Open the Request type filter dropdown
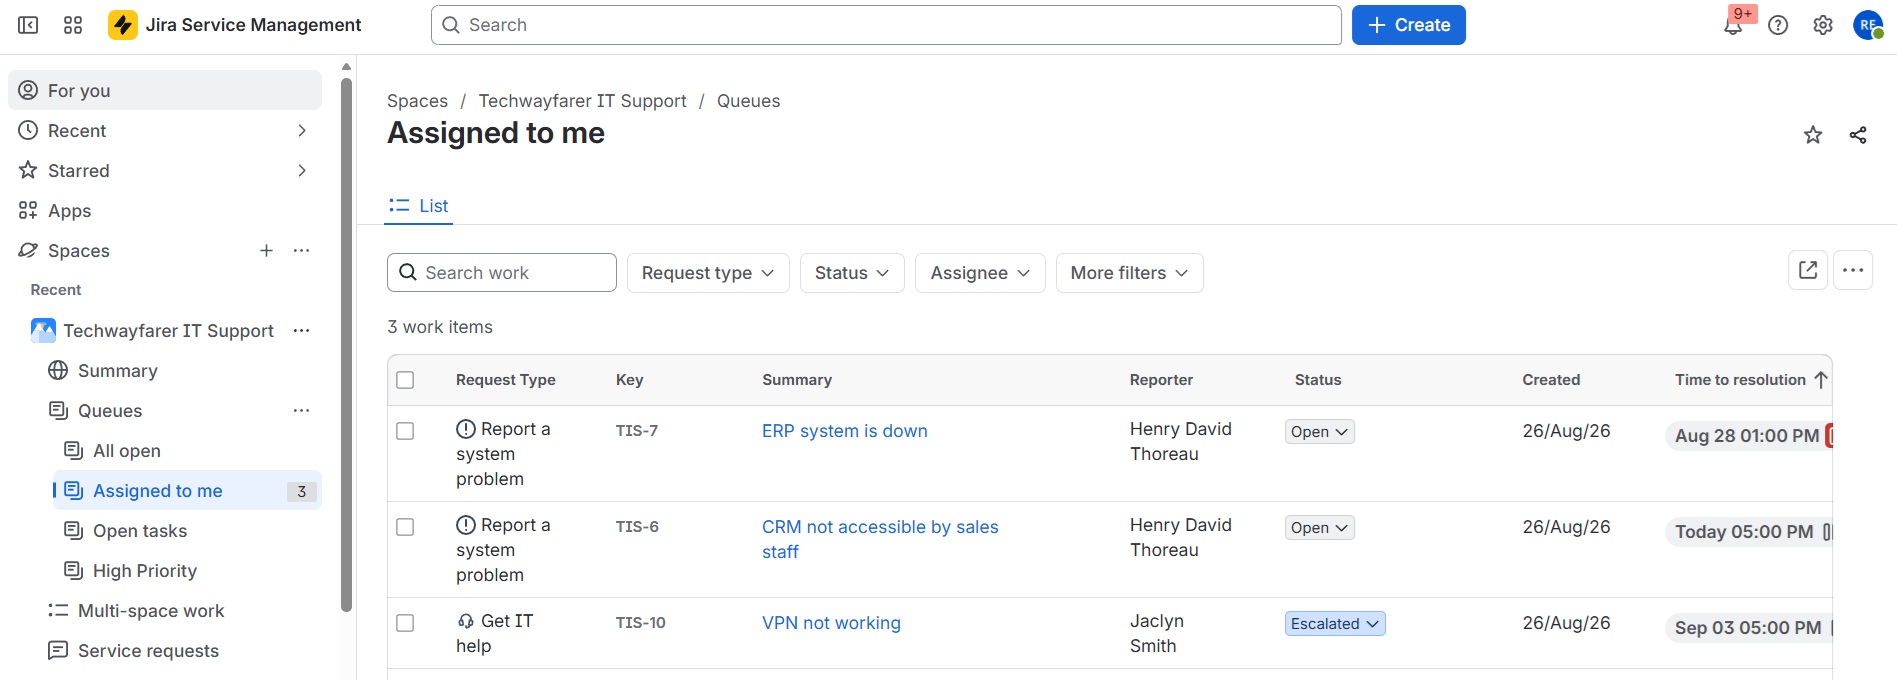This screenshot has width=1897, height=680. click(x=708, y=273)
